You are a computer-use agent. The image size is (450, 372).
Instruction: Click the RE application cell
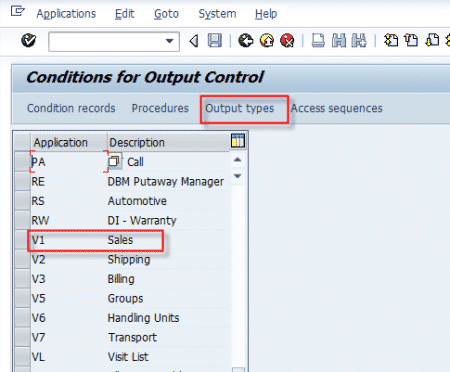[x=69, y=182]
